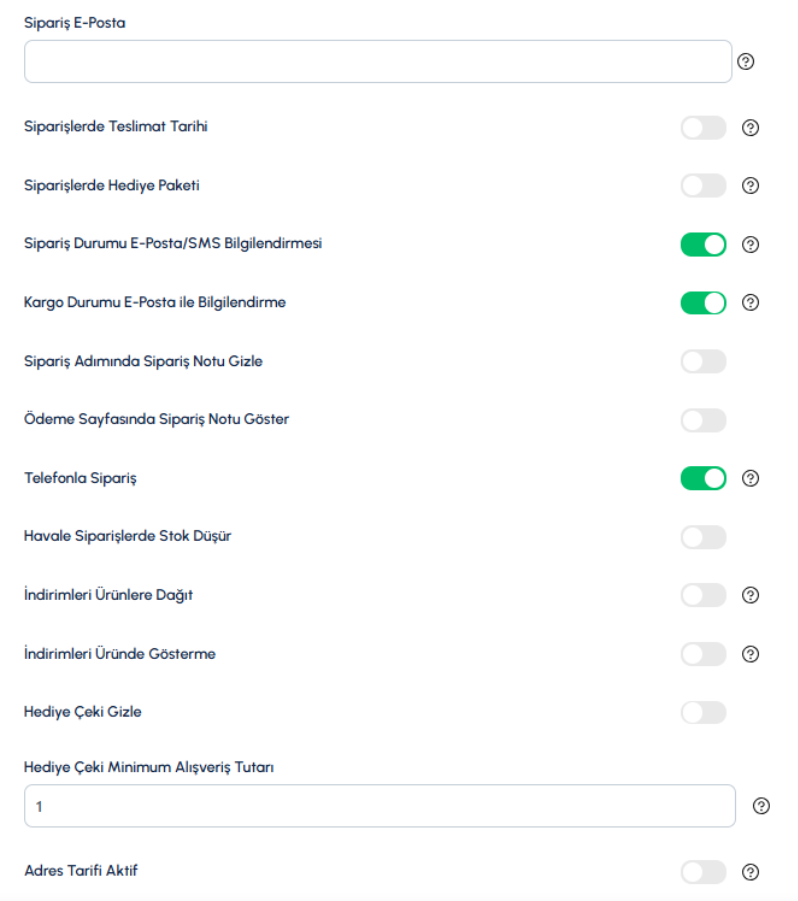Open help for İndirimleri Üründe Gösterme
Image resolution: width=798 pixels, height=901 pixels.
pos(750,654)
